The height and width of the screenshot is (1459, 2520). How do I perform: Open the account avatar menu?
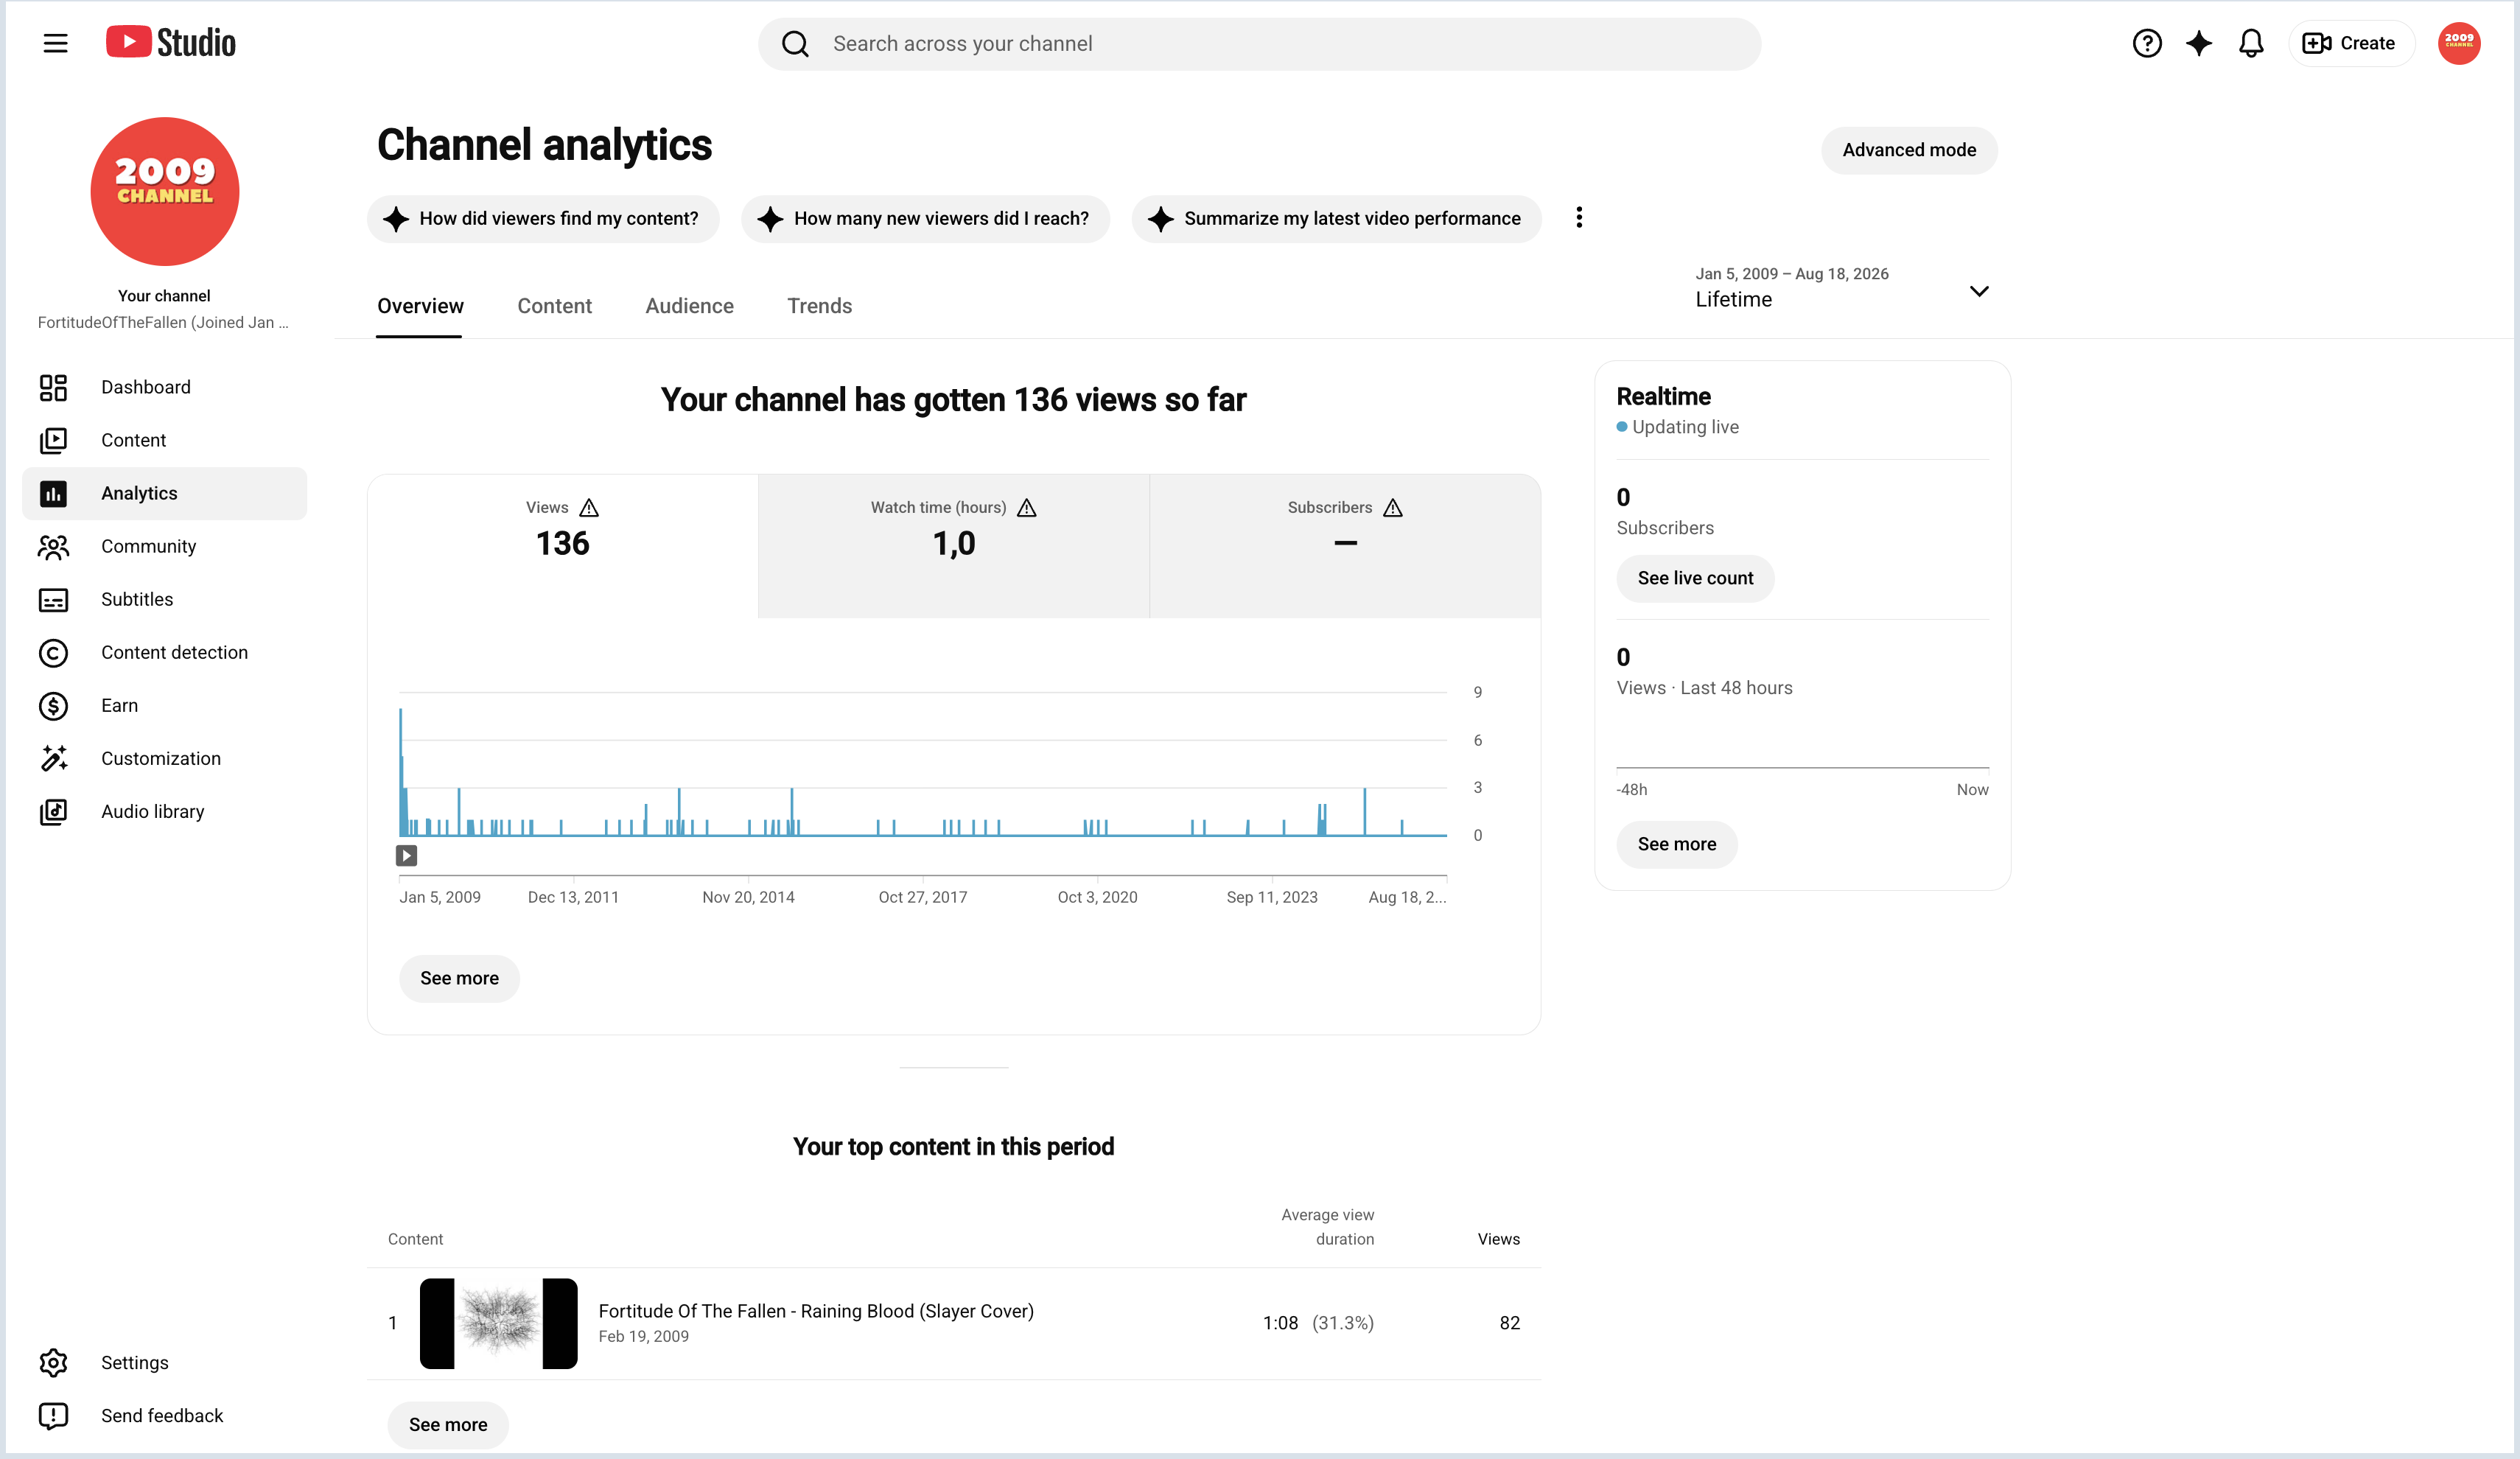(x=2459, y=43)
